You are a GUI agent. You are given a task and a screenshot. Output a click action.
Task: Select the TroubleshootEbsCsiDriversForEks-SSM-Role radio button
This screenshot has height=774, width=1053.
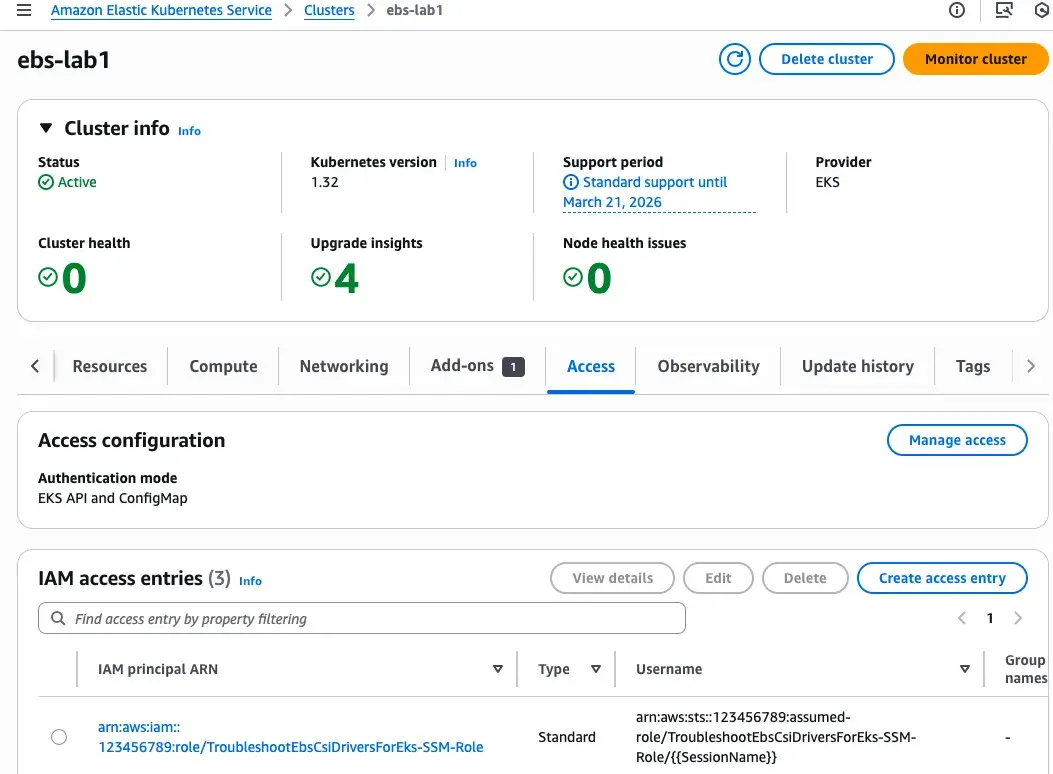point(59,737)
